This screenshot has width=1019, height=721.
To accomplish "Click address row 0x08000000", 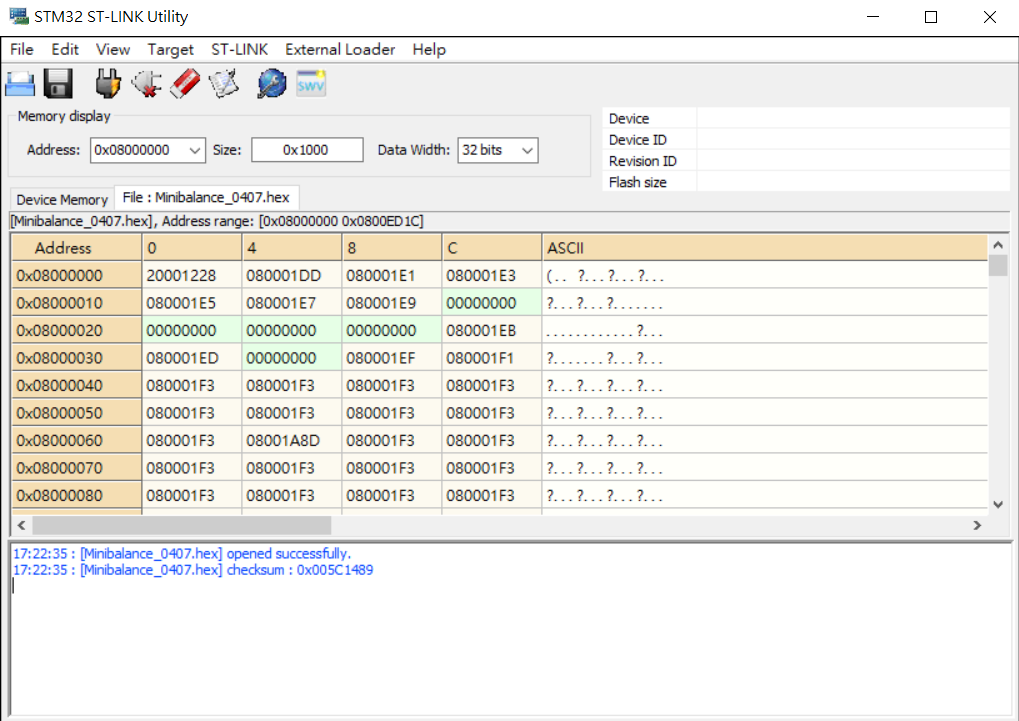I will 77,276.
